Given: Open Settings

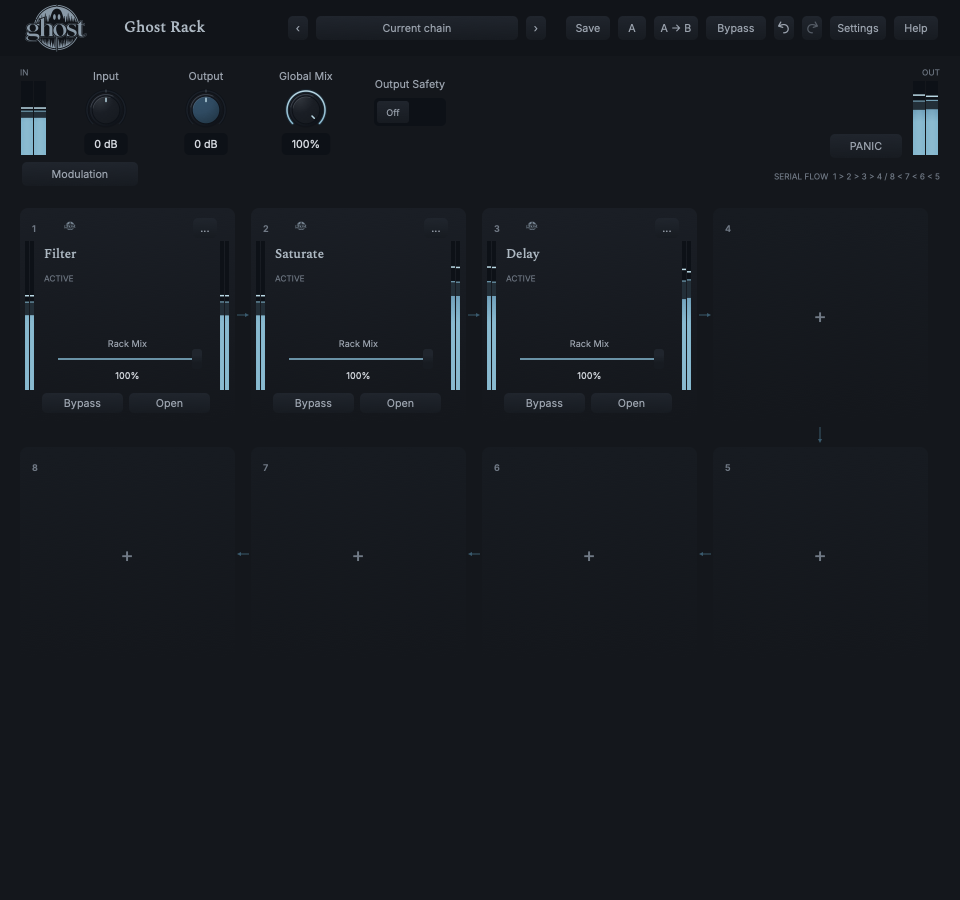Looking at the screenshot, I should (x=858, y=28).
